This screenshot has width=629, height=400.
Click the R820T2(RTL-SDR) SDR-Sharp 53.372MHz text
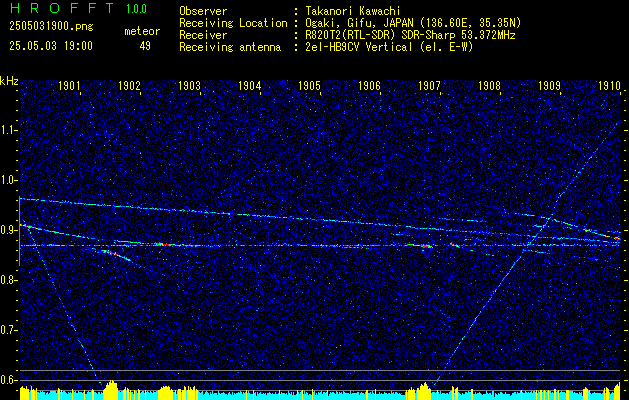pyautogui.click(x=410, y=35)
